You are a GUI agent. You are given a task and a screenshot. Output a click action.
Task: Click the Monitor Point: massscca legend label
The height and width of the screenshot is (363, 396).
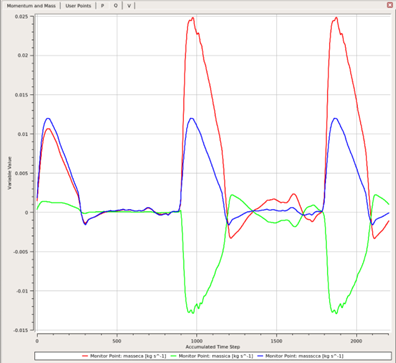click(304, 356)
